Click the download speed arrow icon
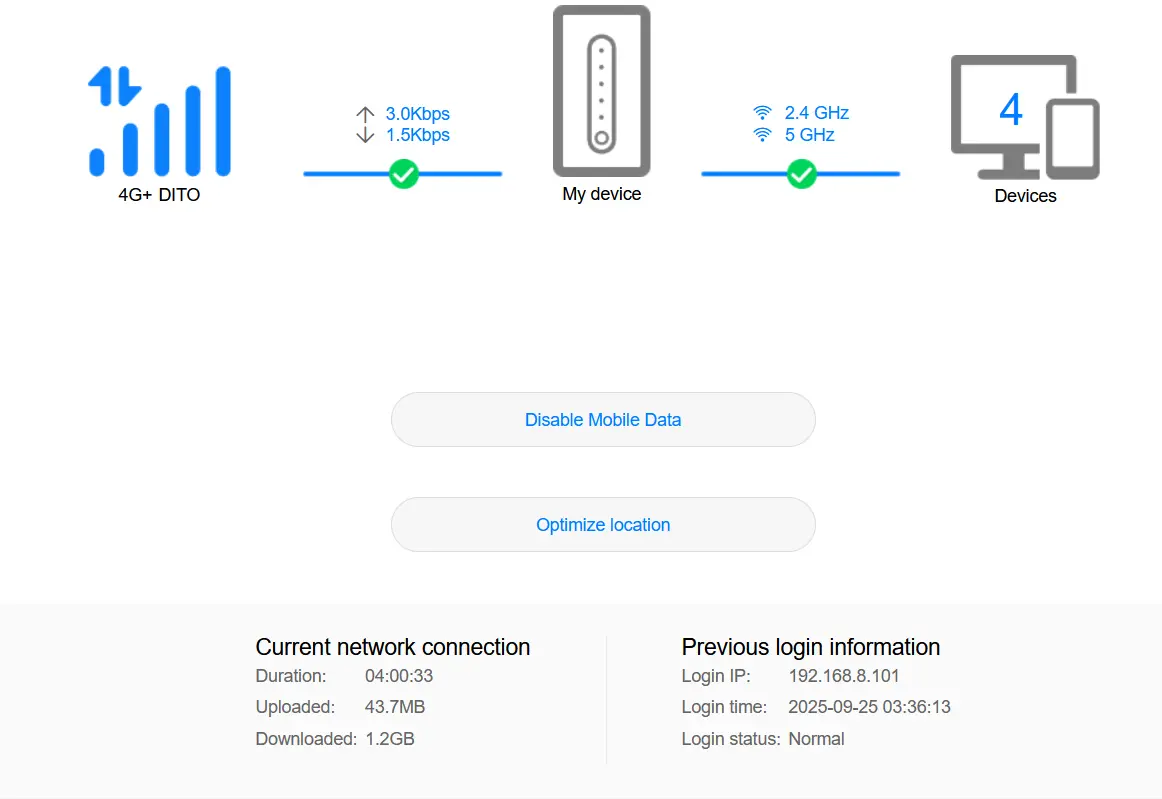This screenshot has height=799, width=1162. coord(365,135)
